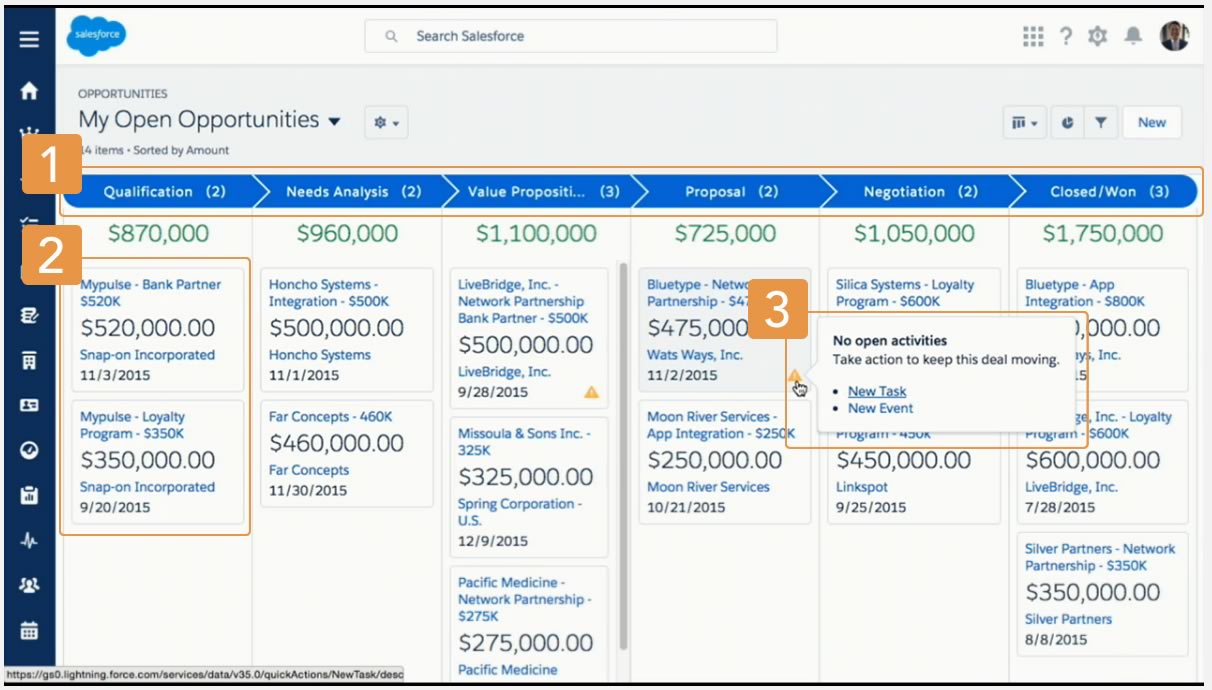Open the hamburger navigation menu
Viewport: 1212px width, 690px height.
pos(29,39)
